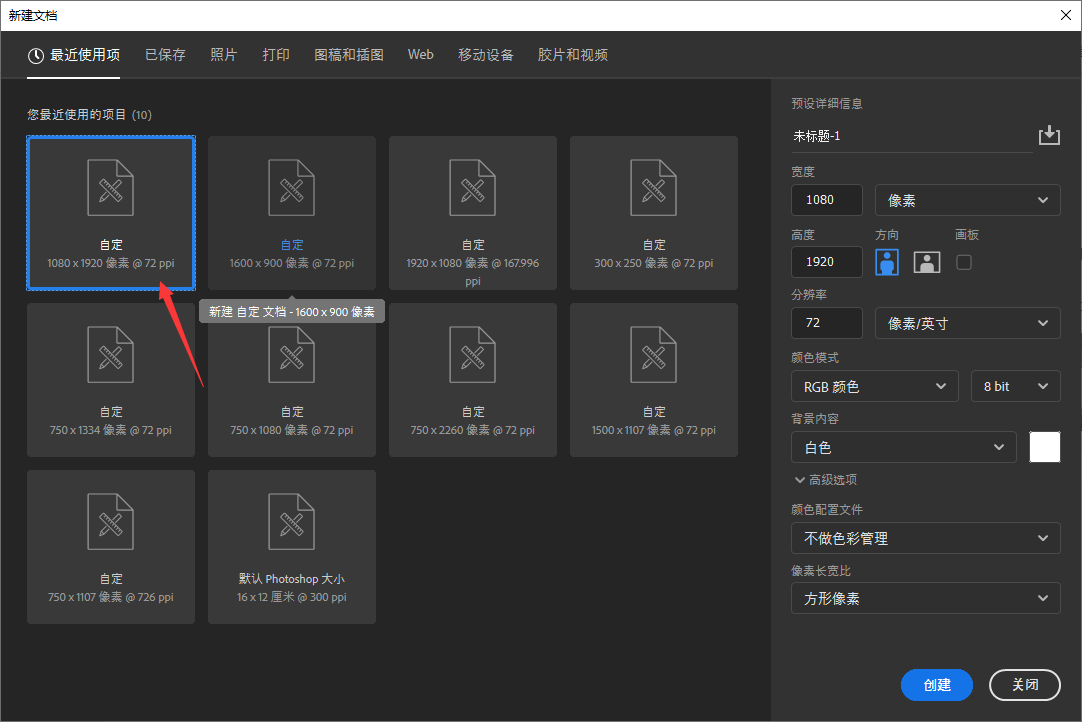Collapse the 高级选项 section
The image size is (1082, 722).
point(825,480)
